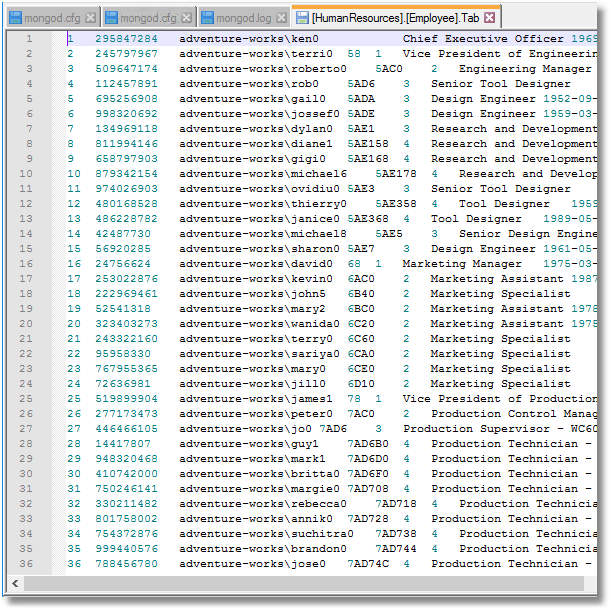
Task: Click adventure-works\jill0 login text
Action: tap(253, 384)
